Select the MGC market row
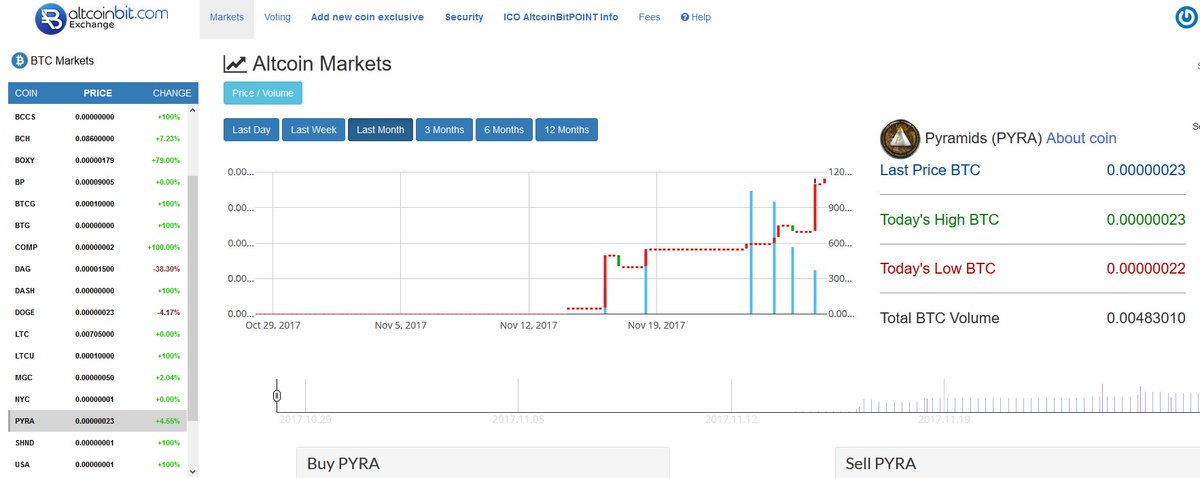 pos(97,377)
